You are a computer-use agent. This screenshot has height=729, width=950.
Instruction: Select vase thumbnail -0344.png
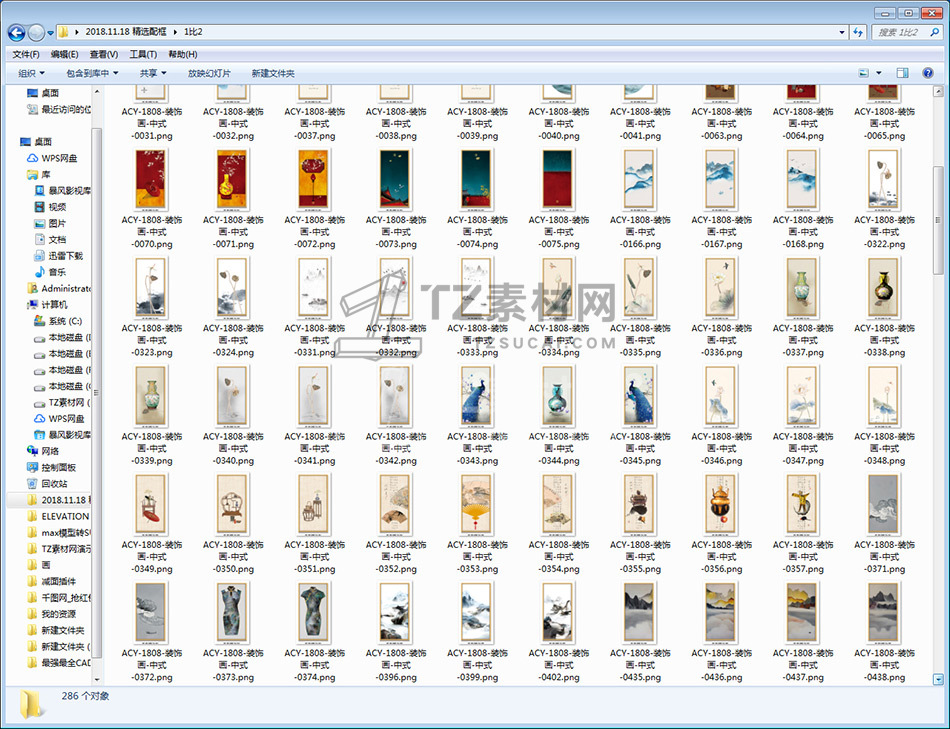(559, 396)
